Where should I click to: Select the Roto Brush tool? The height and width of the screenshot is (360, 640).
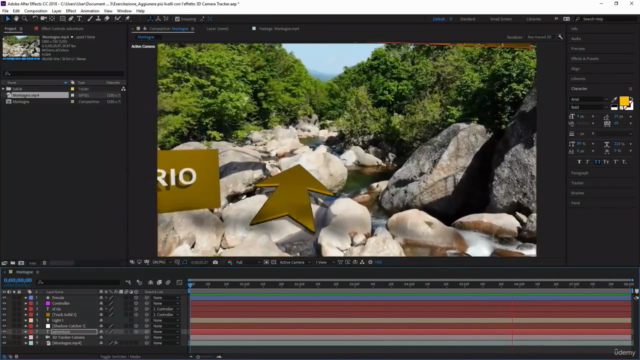click(118, 19)
